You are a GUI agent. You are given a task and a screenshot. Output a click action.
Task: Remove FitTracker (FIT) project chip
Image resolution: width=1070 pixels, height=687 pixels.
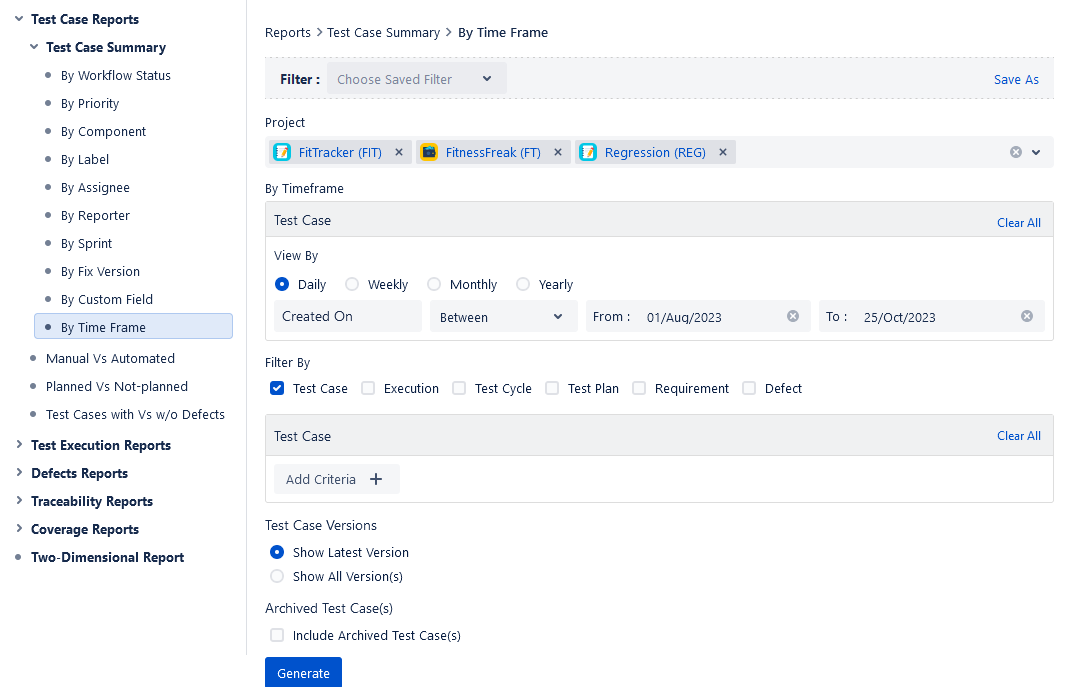pos(399,152)
